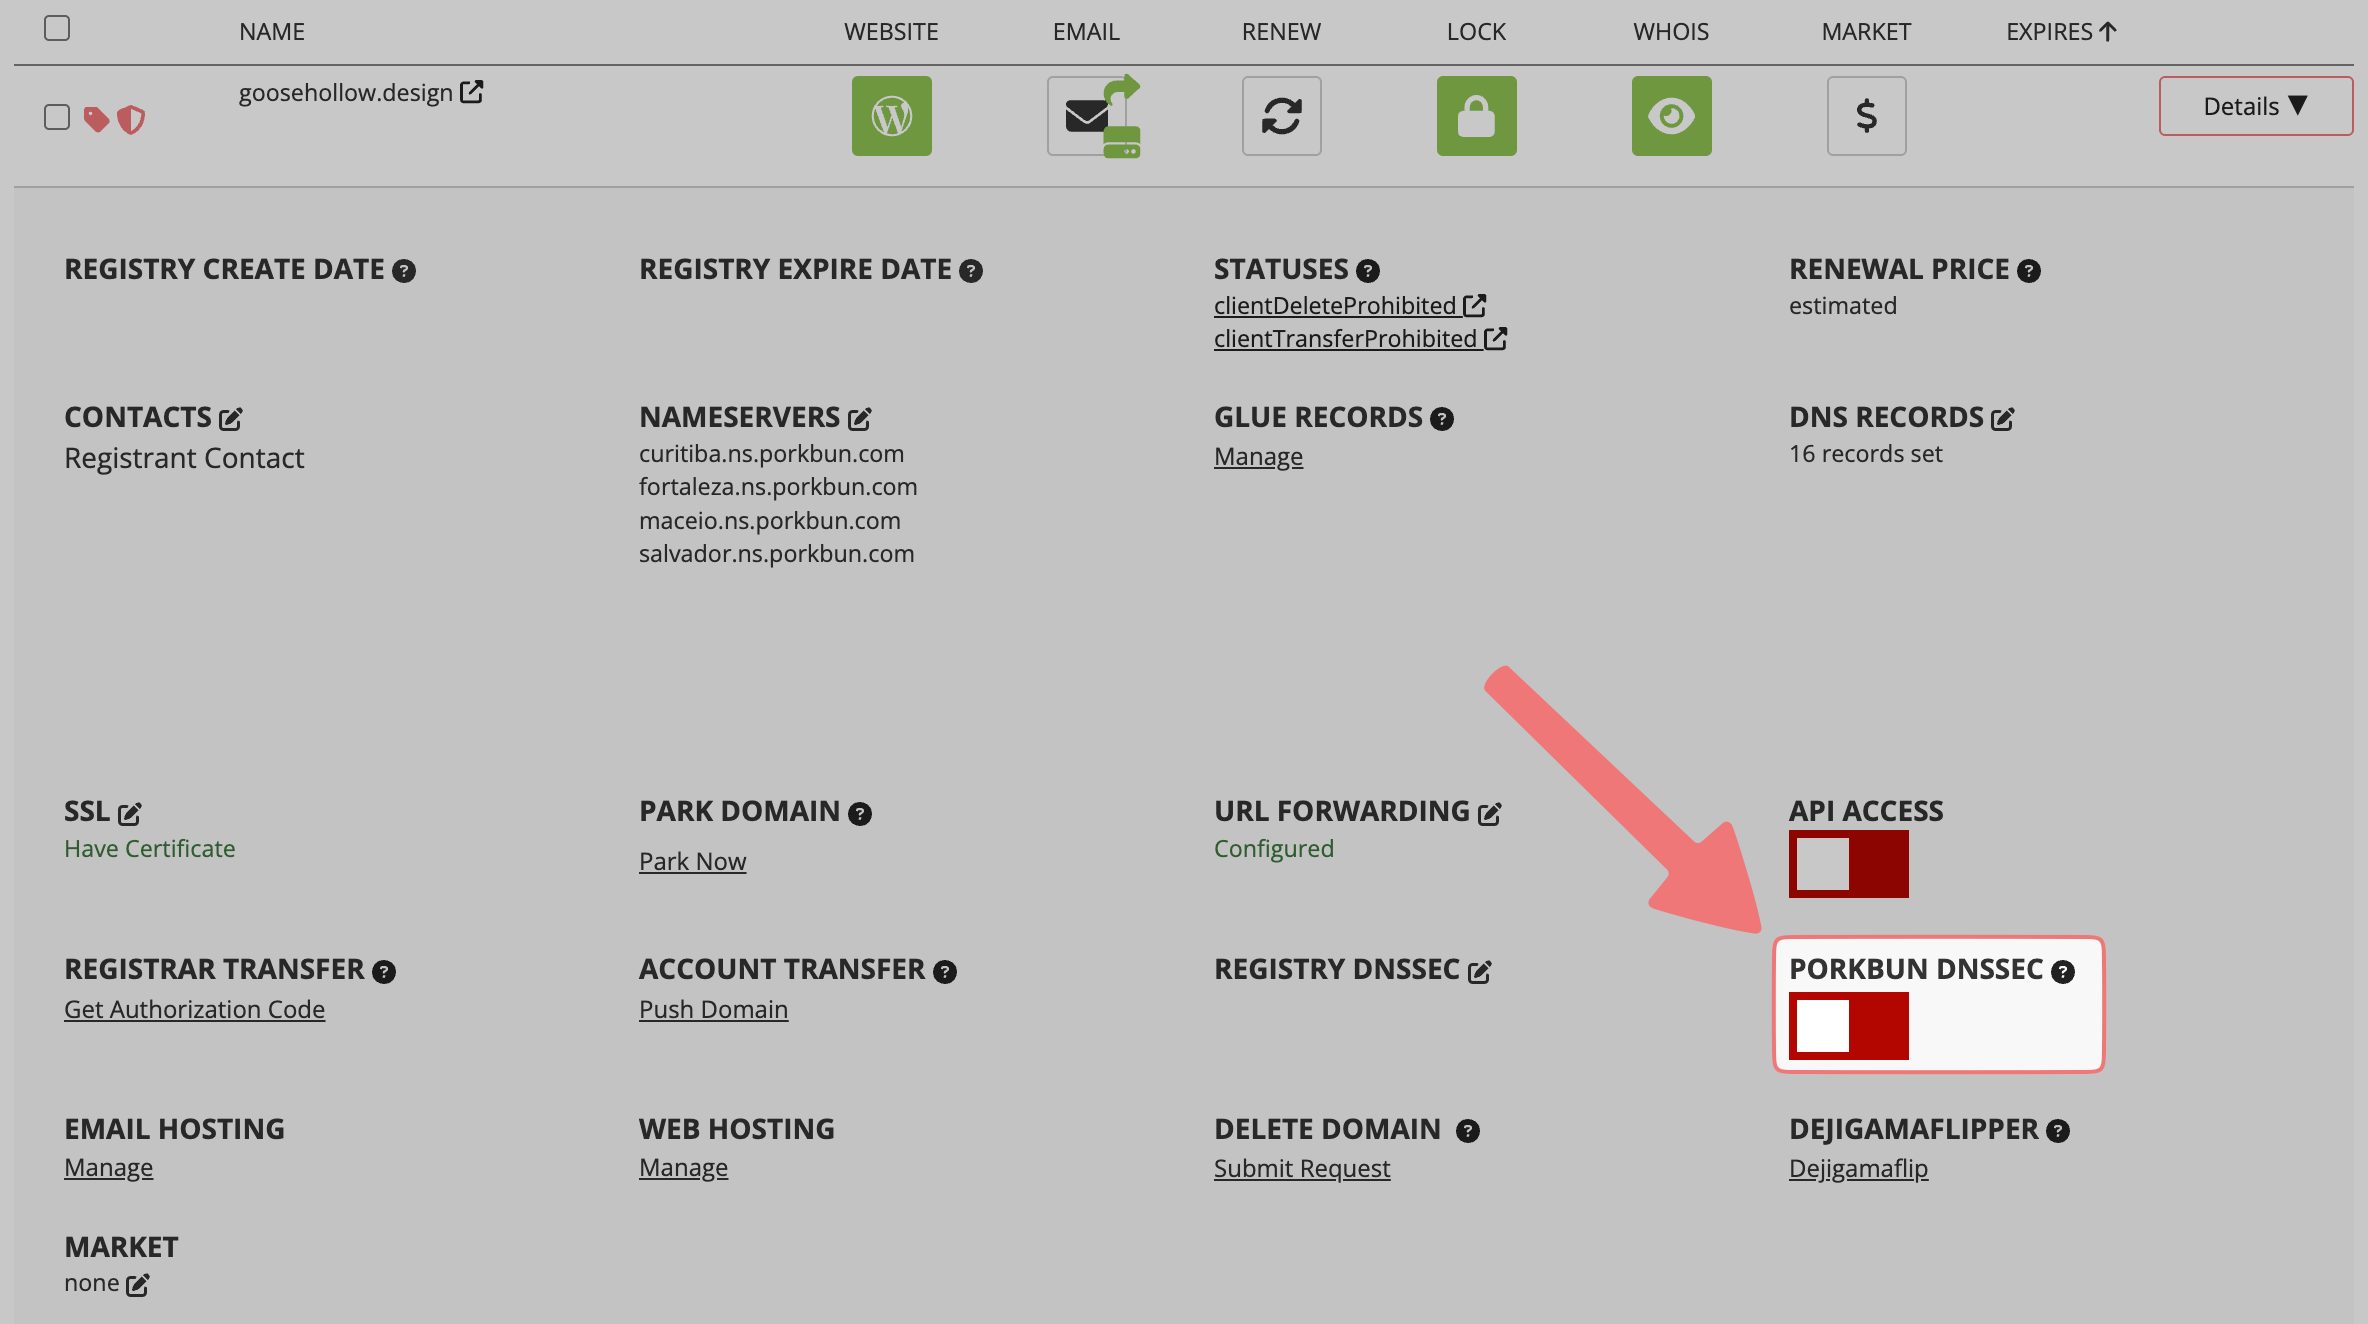Click Get Authorization Code link

pyautogui.click(x=194, y=1009)
